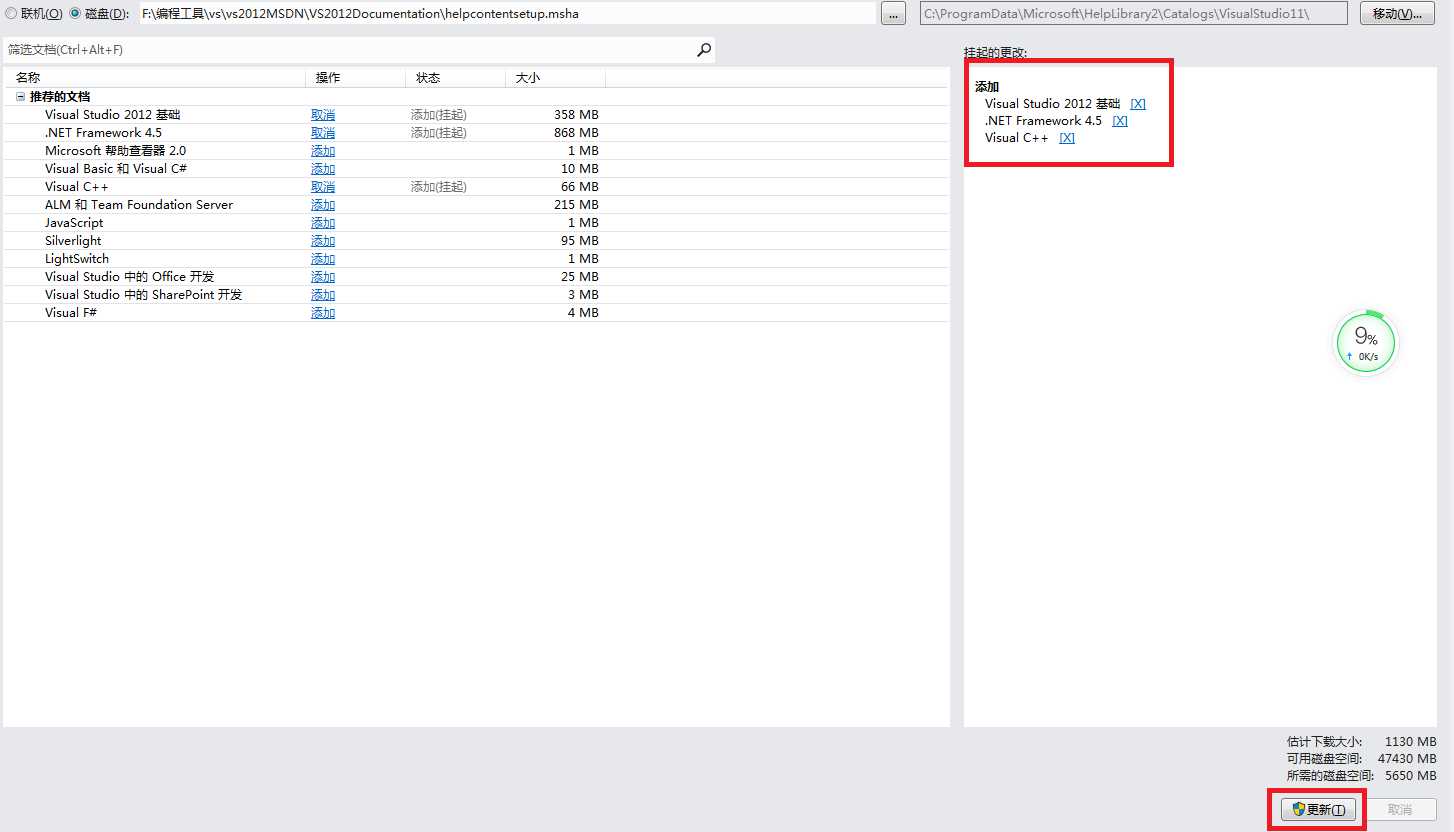Click the 可用磁盘空间 47430 MB value
The width and height of the screenshot is (1454, 832).
click(x=1407, y=759)
